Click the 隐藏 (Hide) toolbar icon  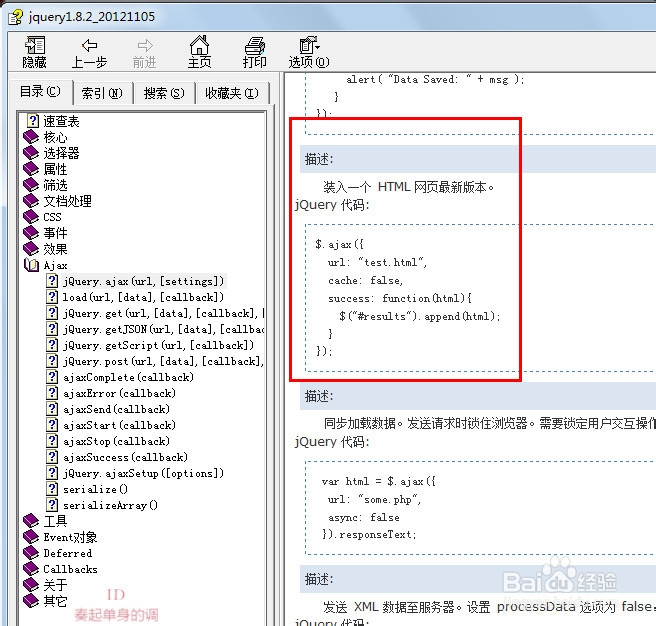[x=34, y=45]
